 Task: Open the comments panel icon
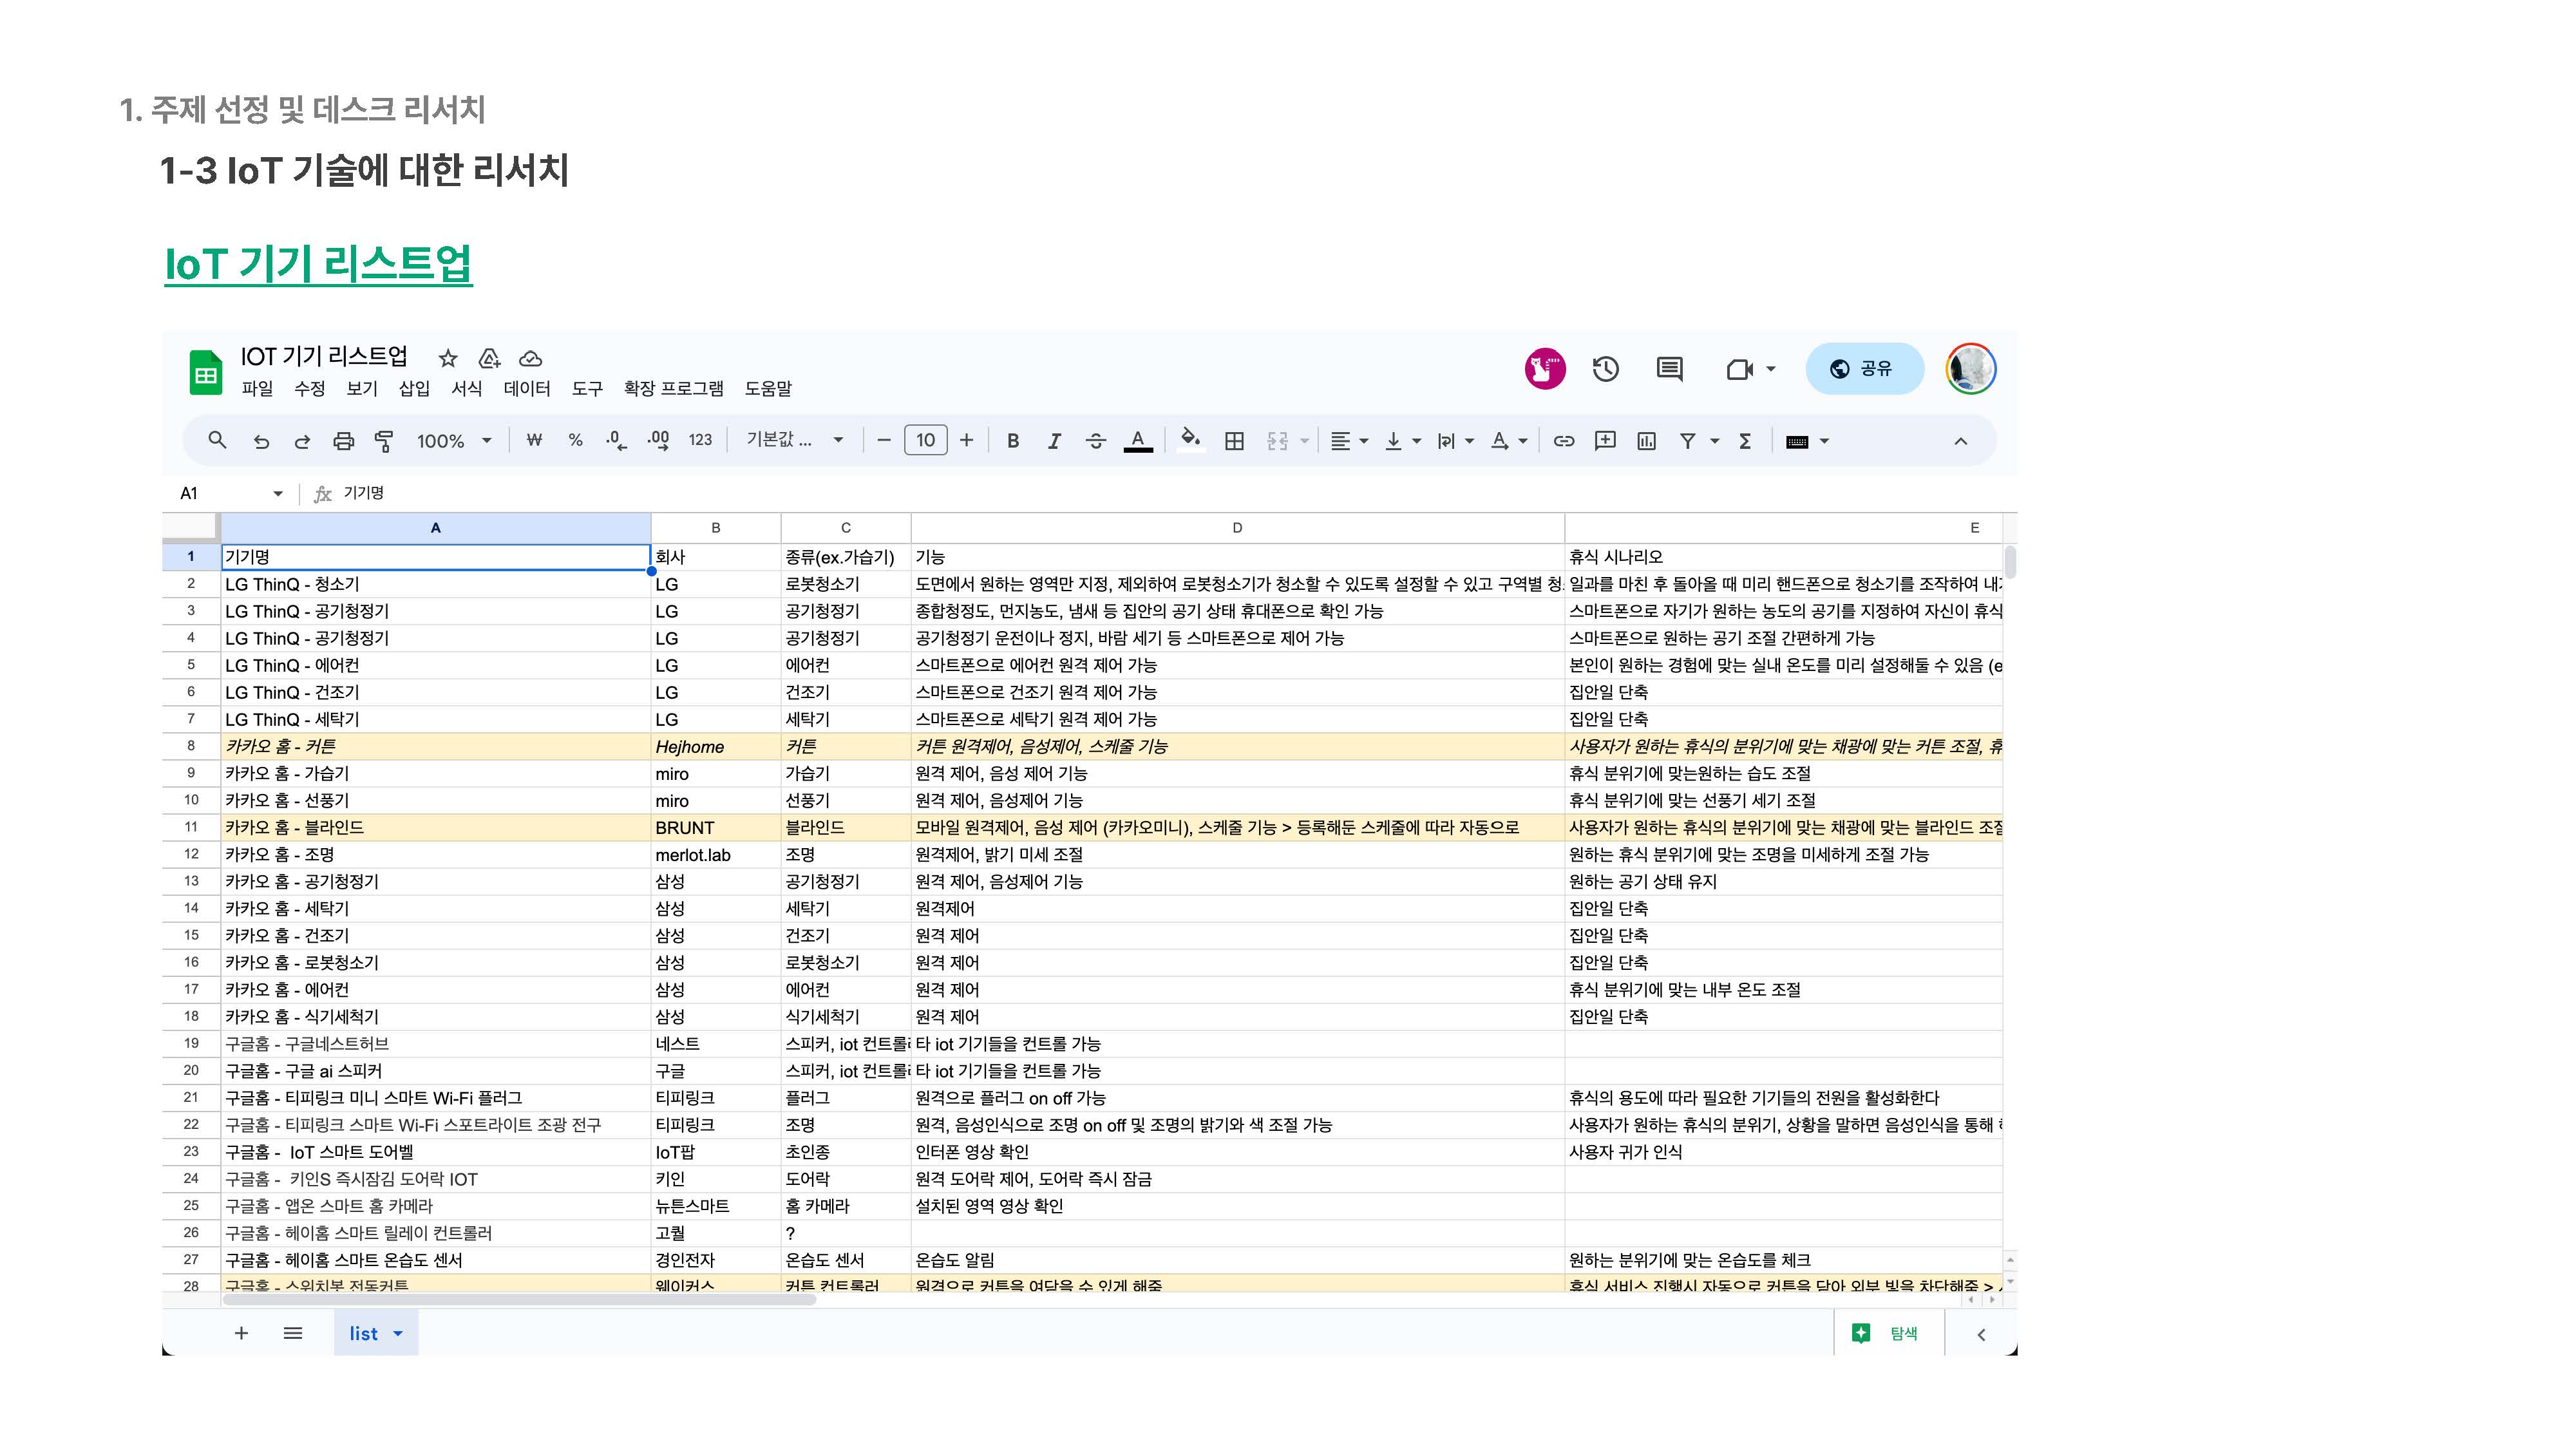click(x=1669, y=369)
